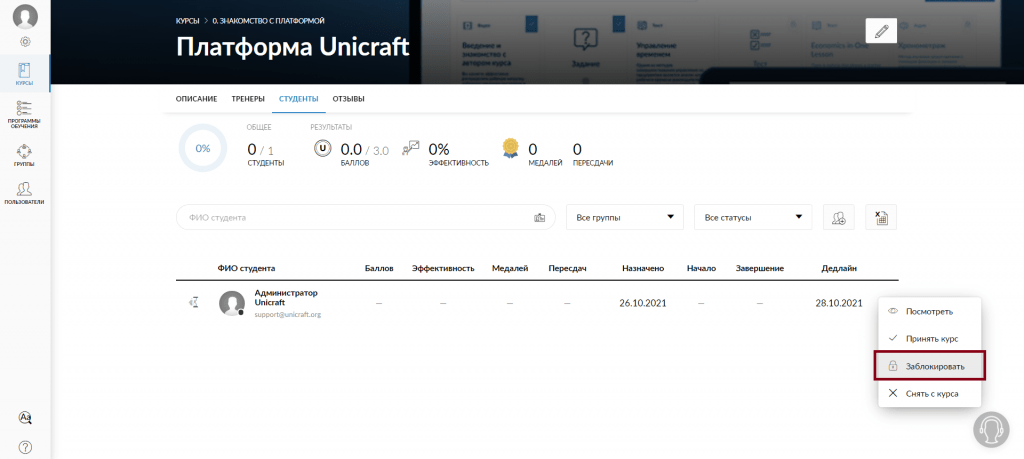Screen dimensions: 1024x459
Task: Open Программы обучения section
Action: (25, 114)
